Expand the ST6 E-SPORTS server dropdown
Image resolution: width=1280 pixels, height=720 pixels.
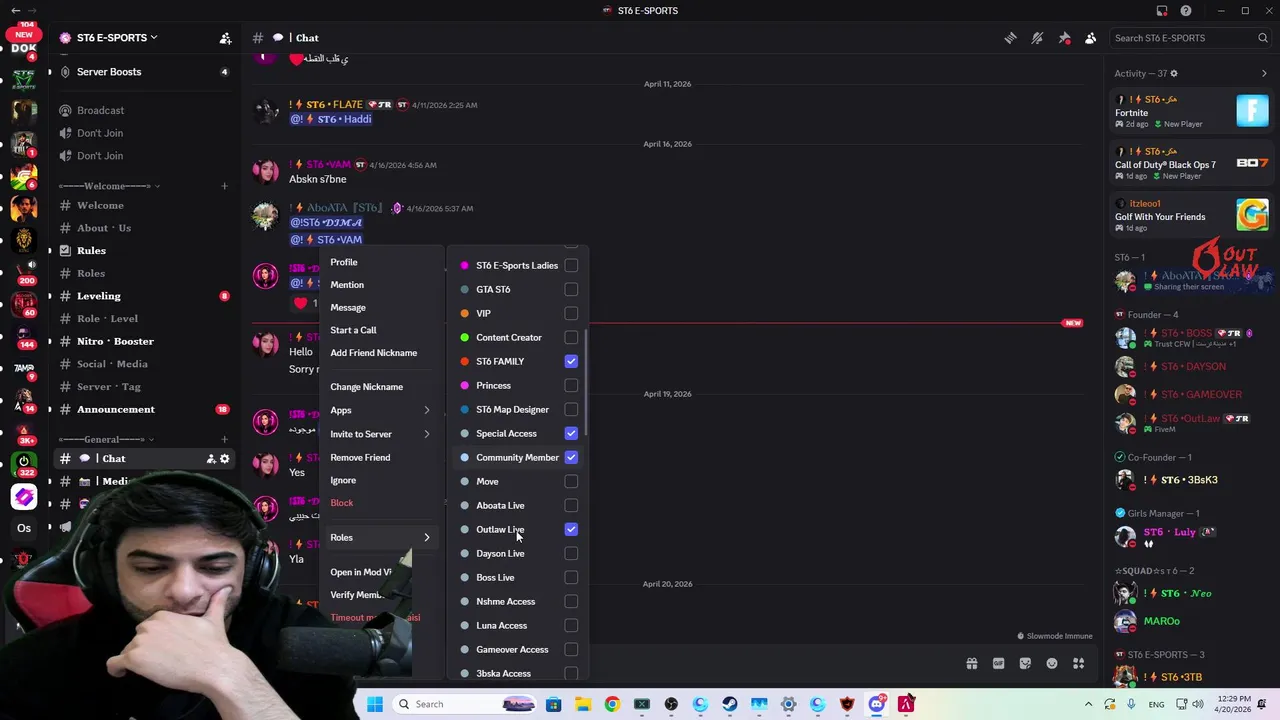154,38
